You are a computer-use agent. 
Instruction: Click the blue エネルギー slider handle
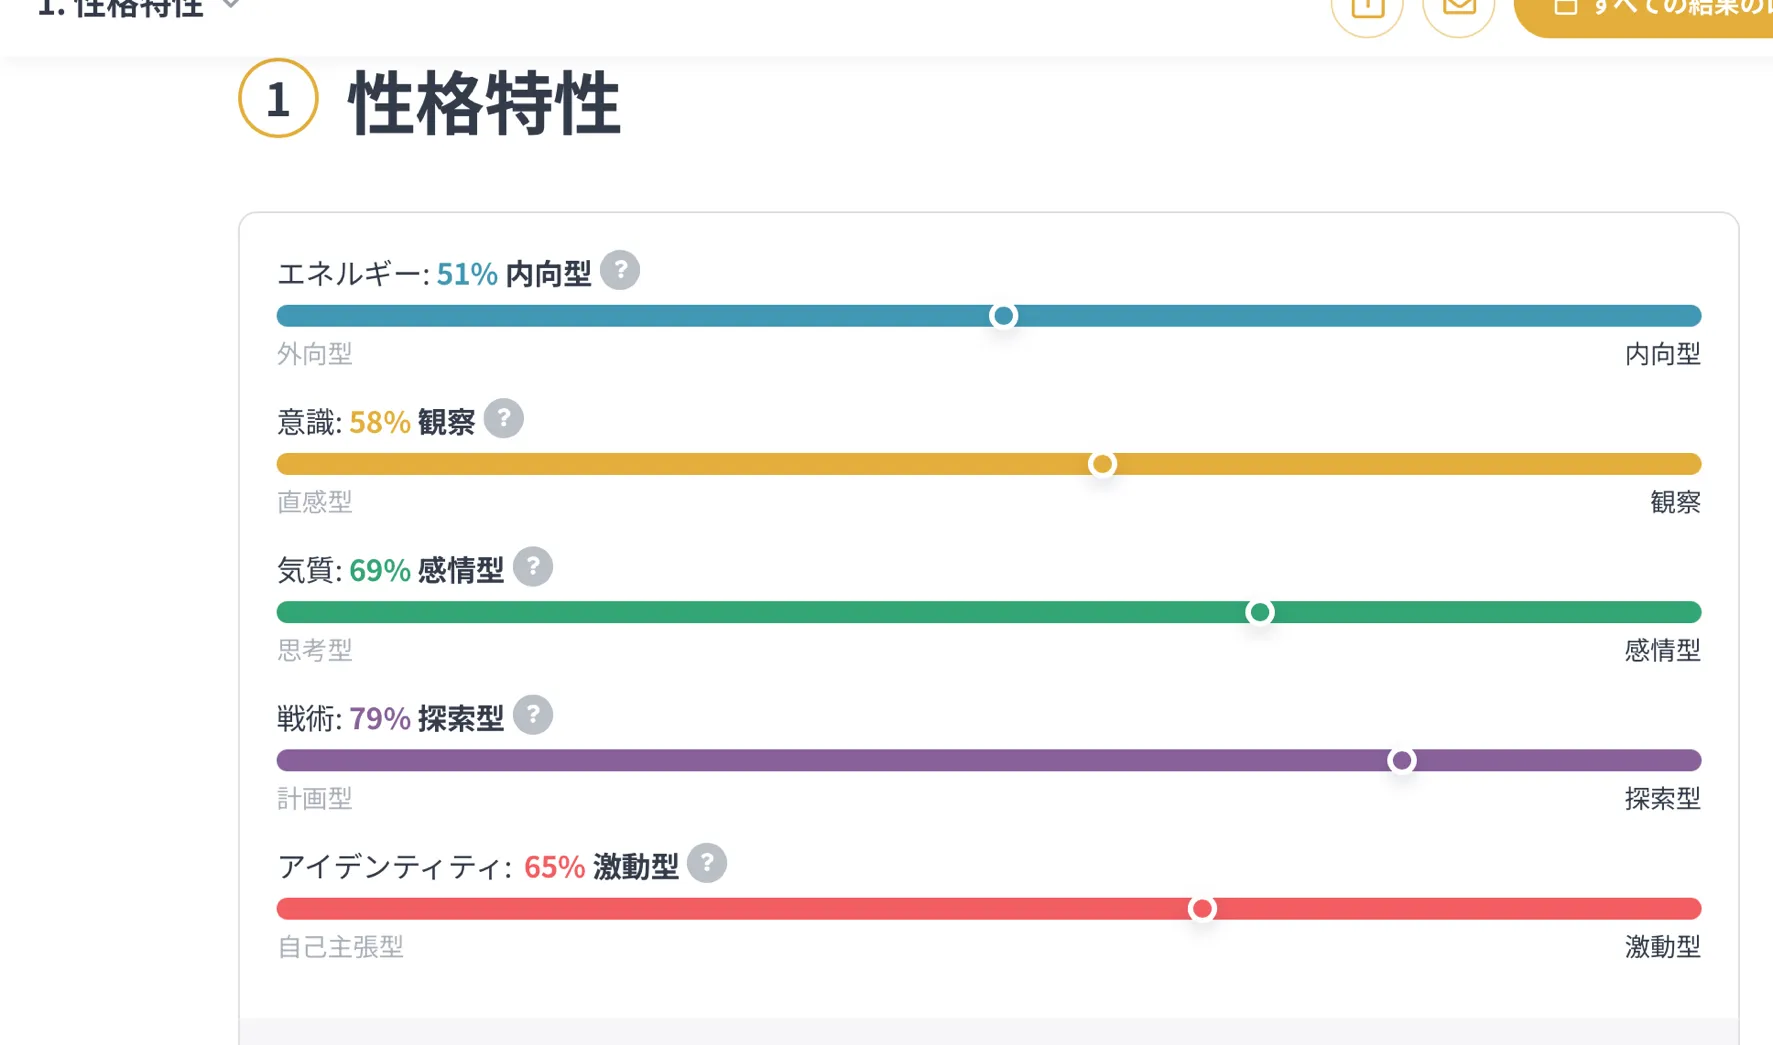pyautogui.click(x=1003, y=316)
